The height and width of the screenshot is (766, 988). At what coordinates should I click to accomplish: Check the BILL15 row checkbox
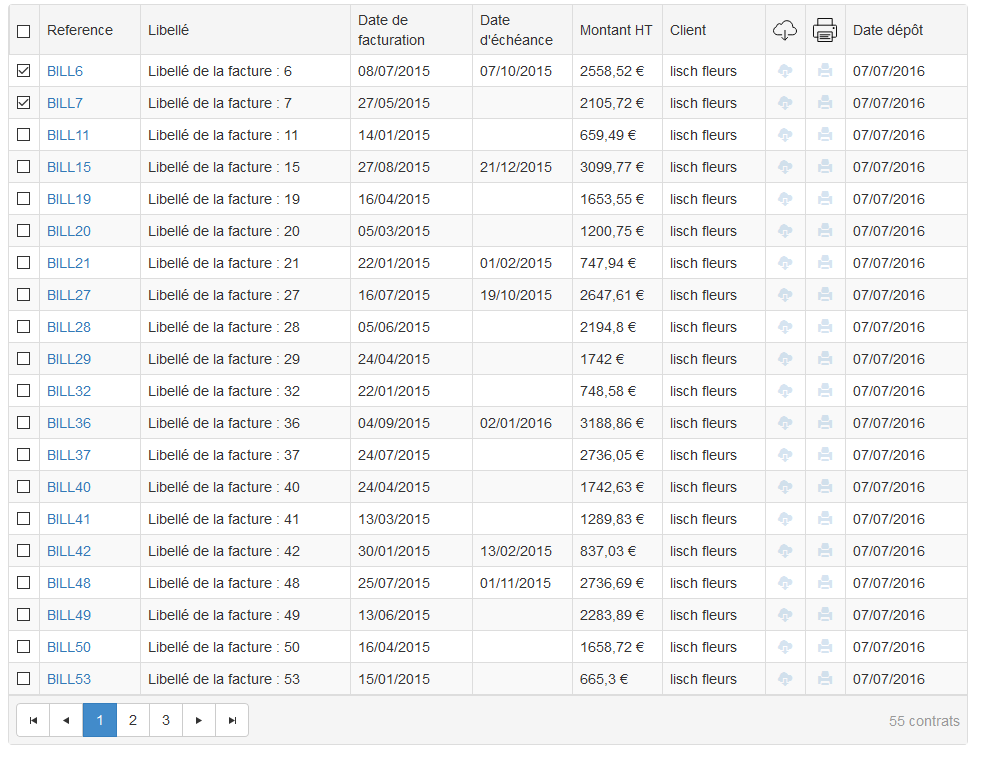click(23, 166)
